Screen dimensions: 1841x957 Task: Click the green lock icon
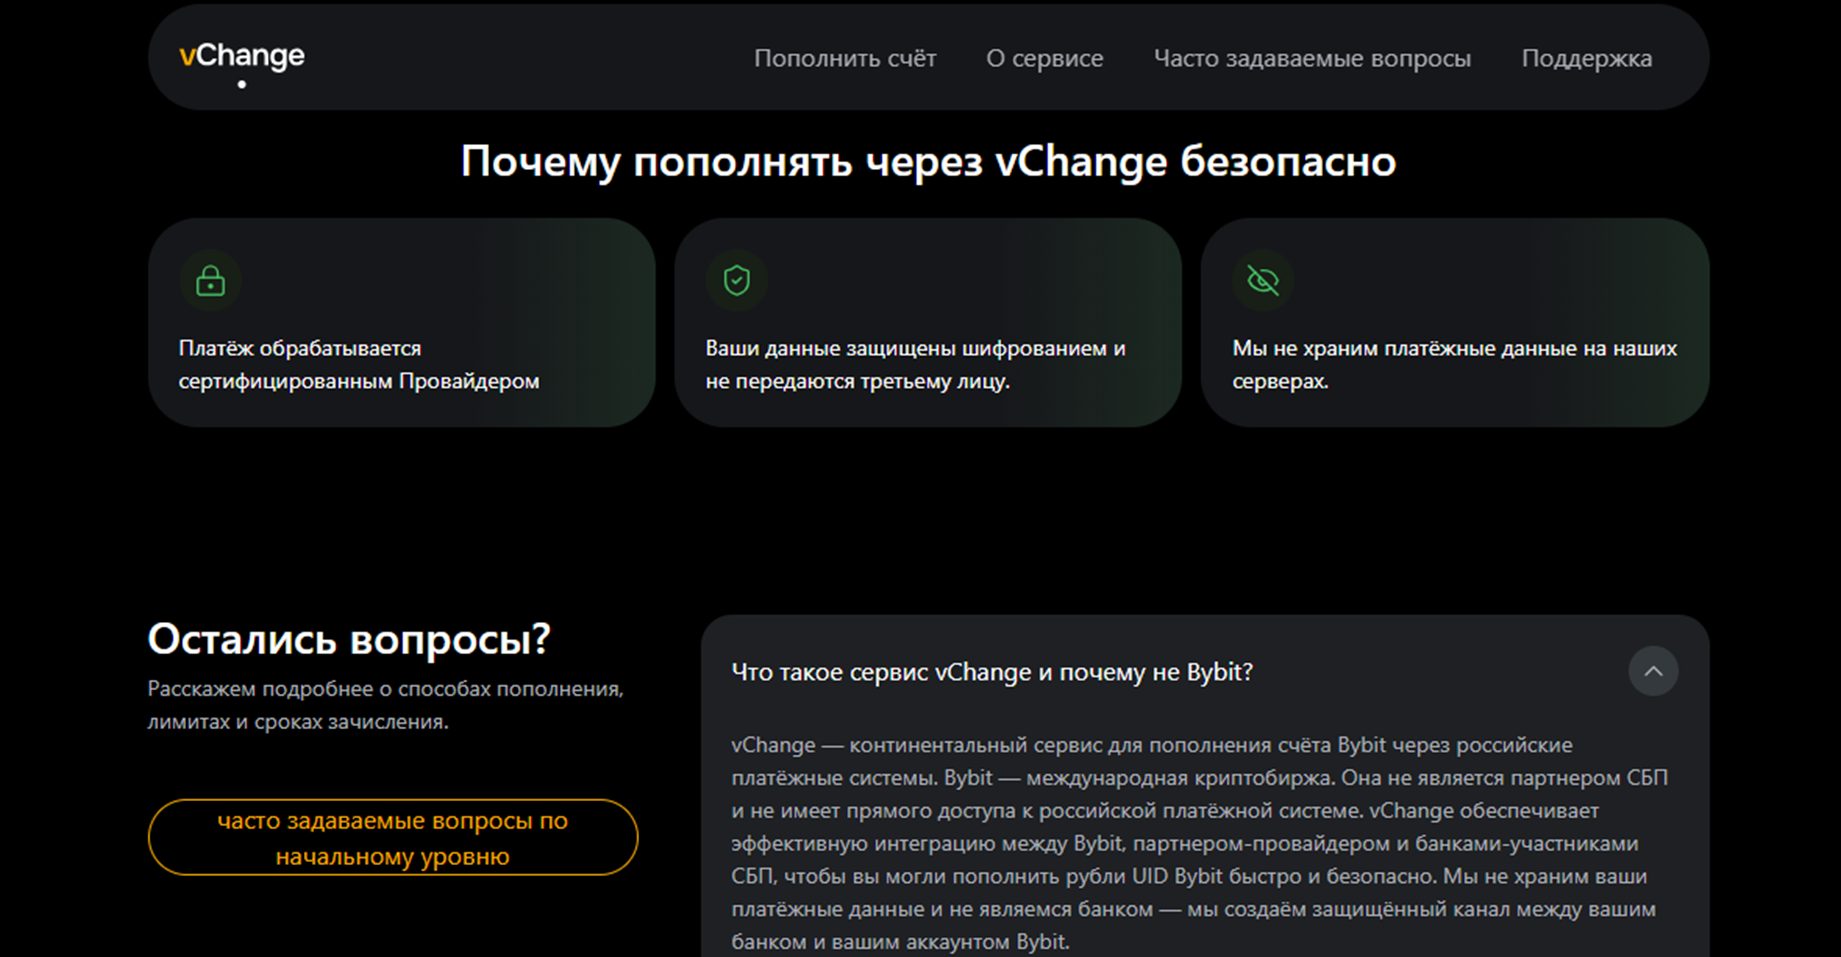click(x=210, y=280)
